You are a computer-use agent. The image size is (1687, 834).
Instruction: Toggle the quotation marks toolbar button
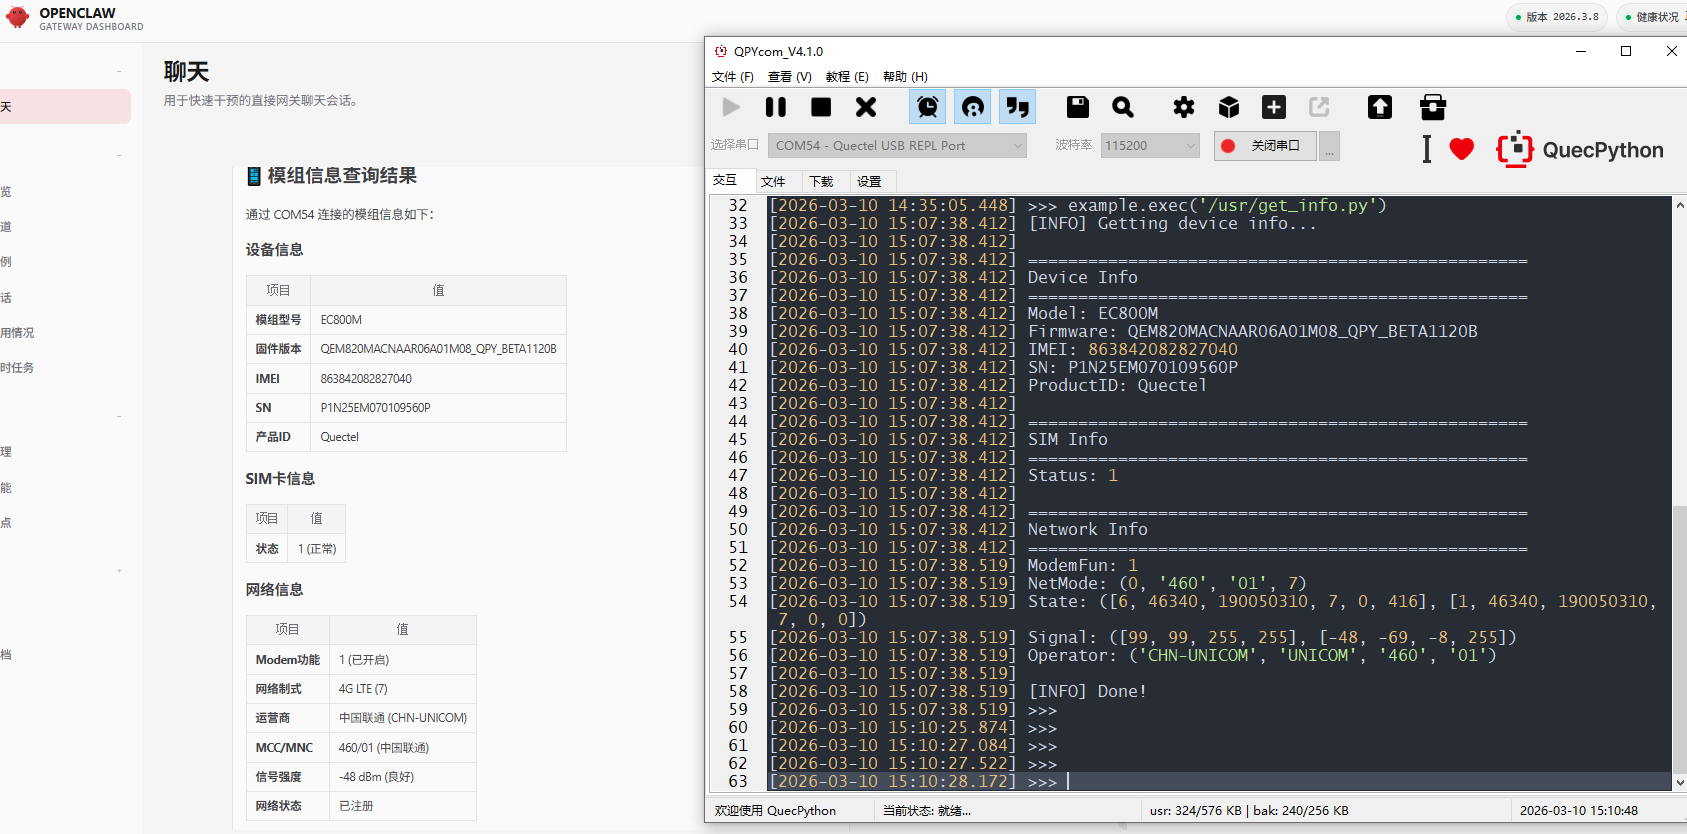tap(1018, 107)
